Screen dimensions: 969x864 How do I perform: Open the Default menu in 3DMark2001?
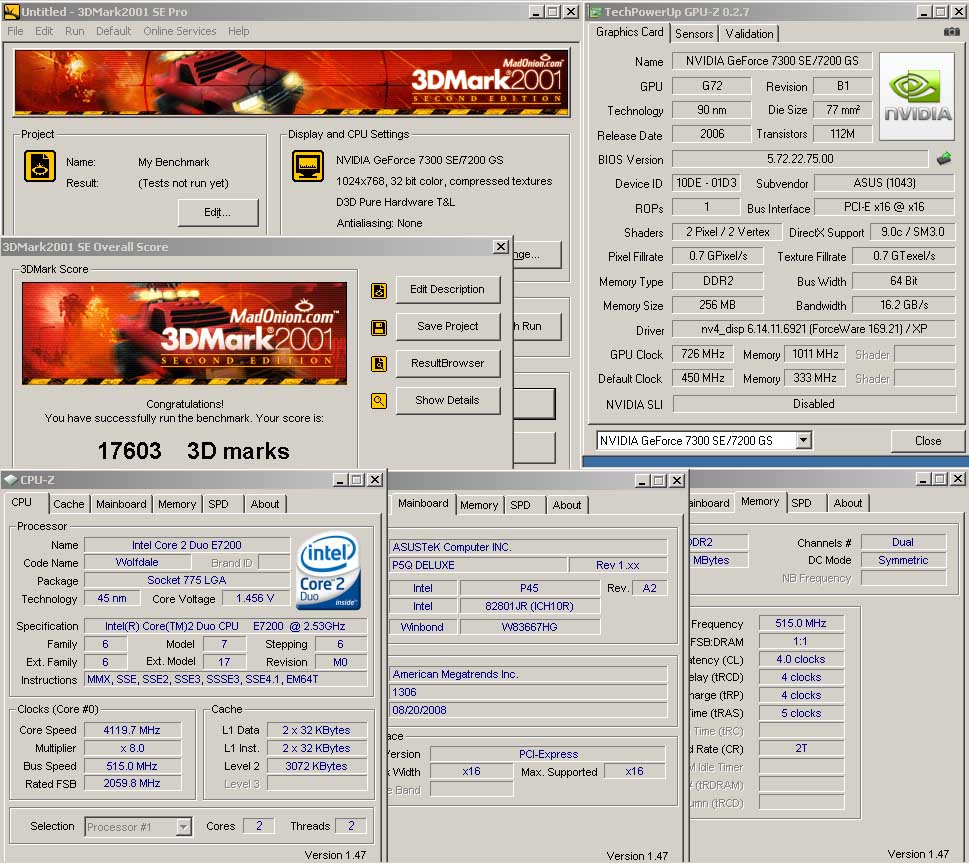point(113,32)
